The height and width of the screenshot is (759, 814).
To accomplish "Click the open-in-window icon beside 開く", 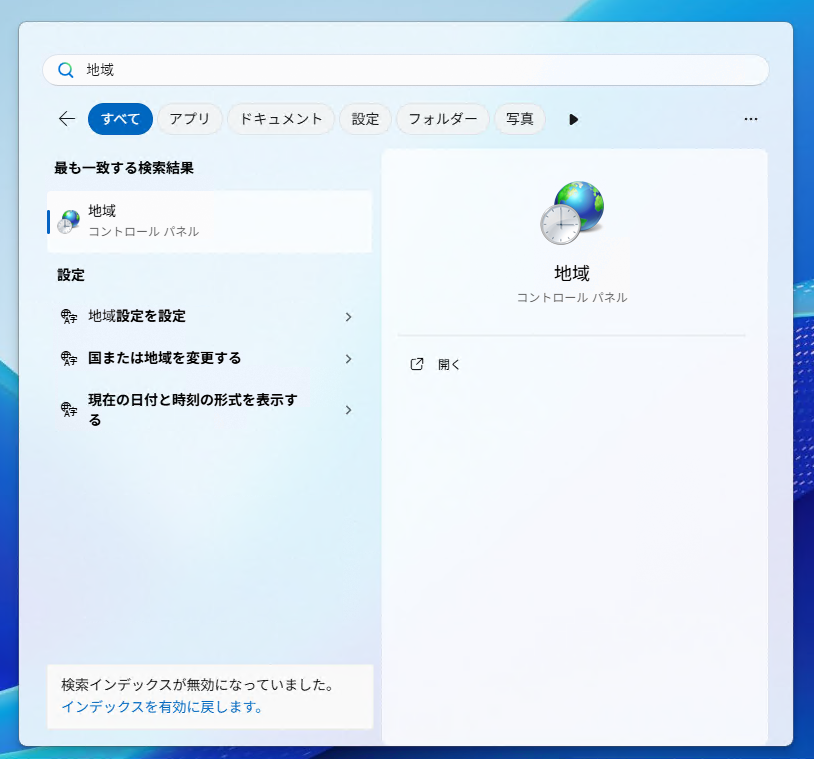I will coord(417,364).
